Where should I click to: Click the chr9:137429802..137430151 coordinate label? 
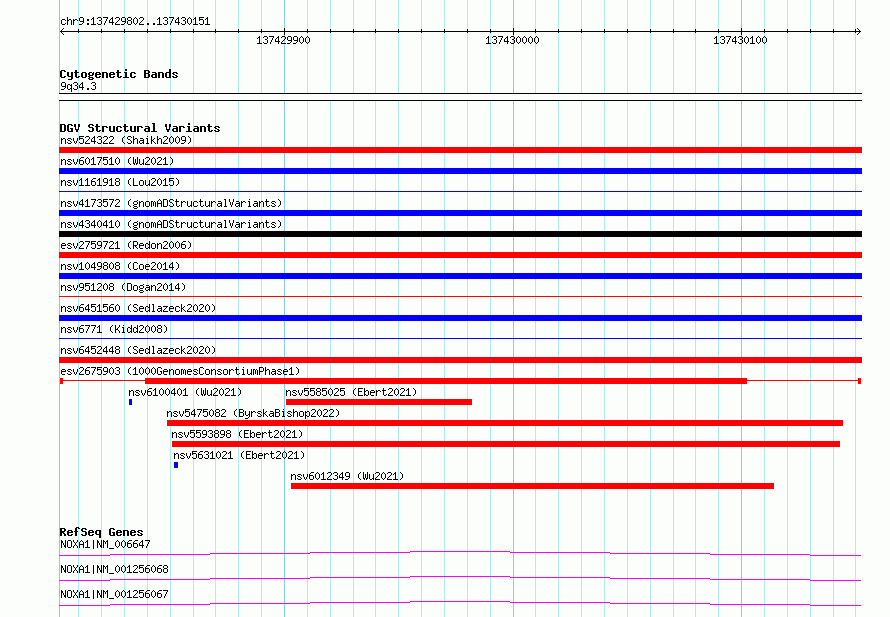[135, 22]
